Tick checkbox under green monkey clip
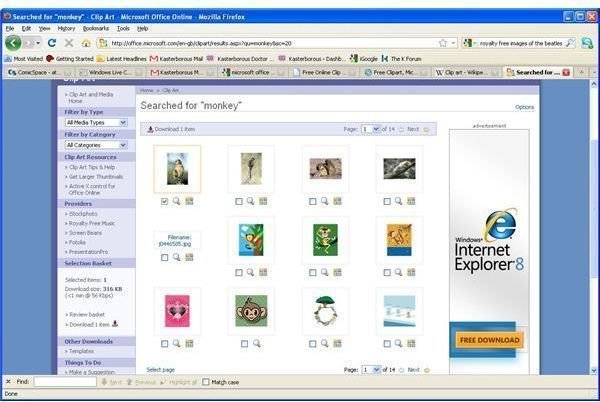Image resolution: width=600 pixels, height=402 pixels. [x=313, y=272]
